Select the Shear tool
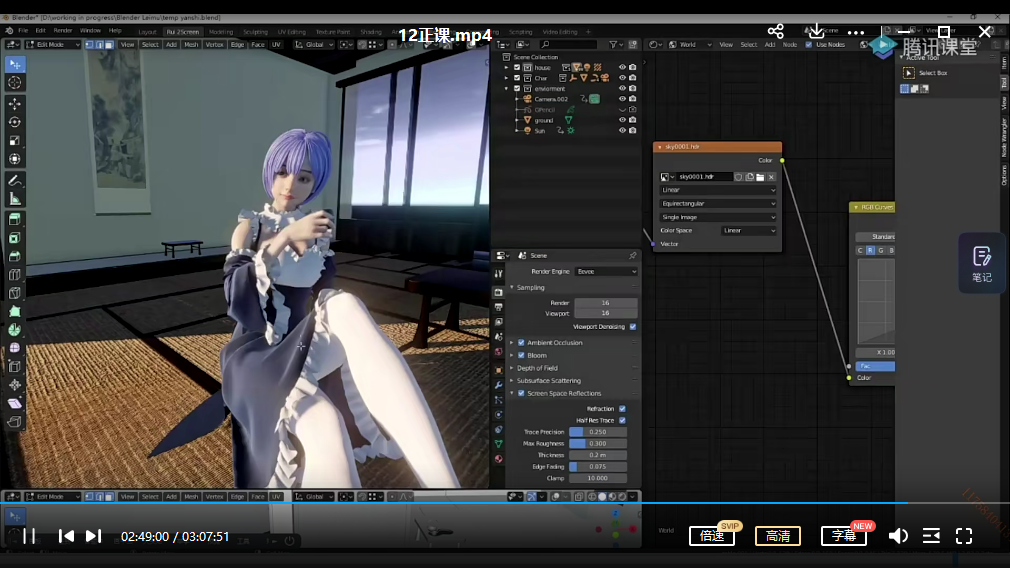Image resolution: width=1010 pixels, height=568 pixels. 15,403
